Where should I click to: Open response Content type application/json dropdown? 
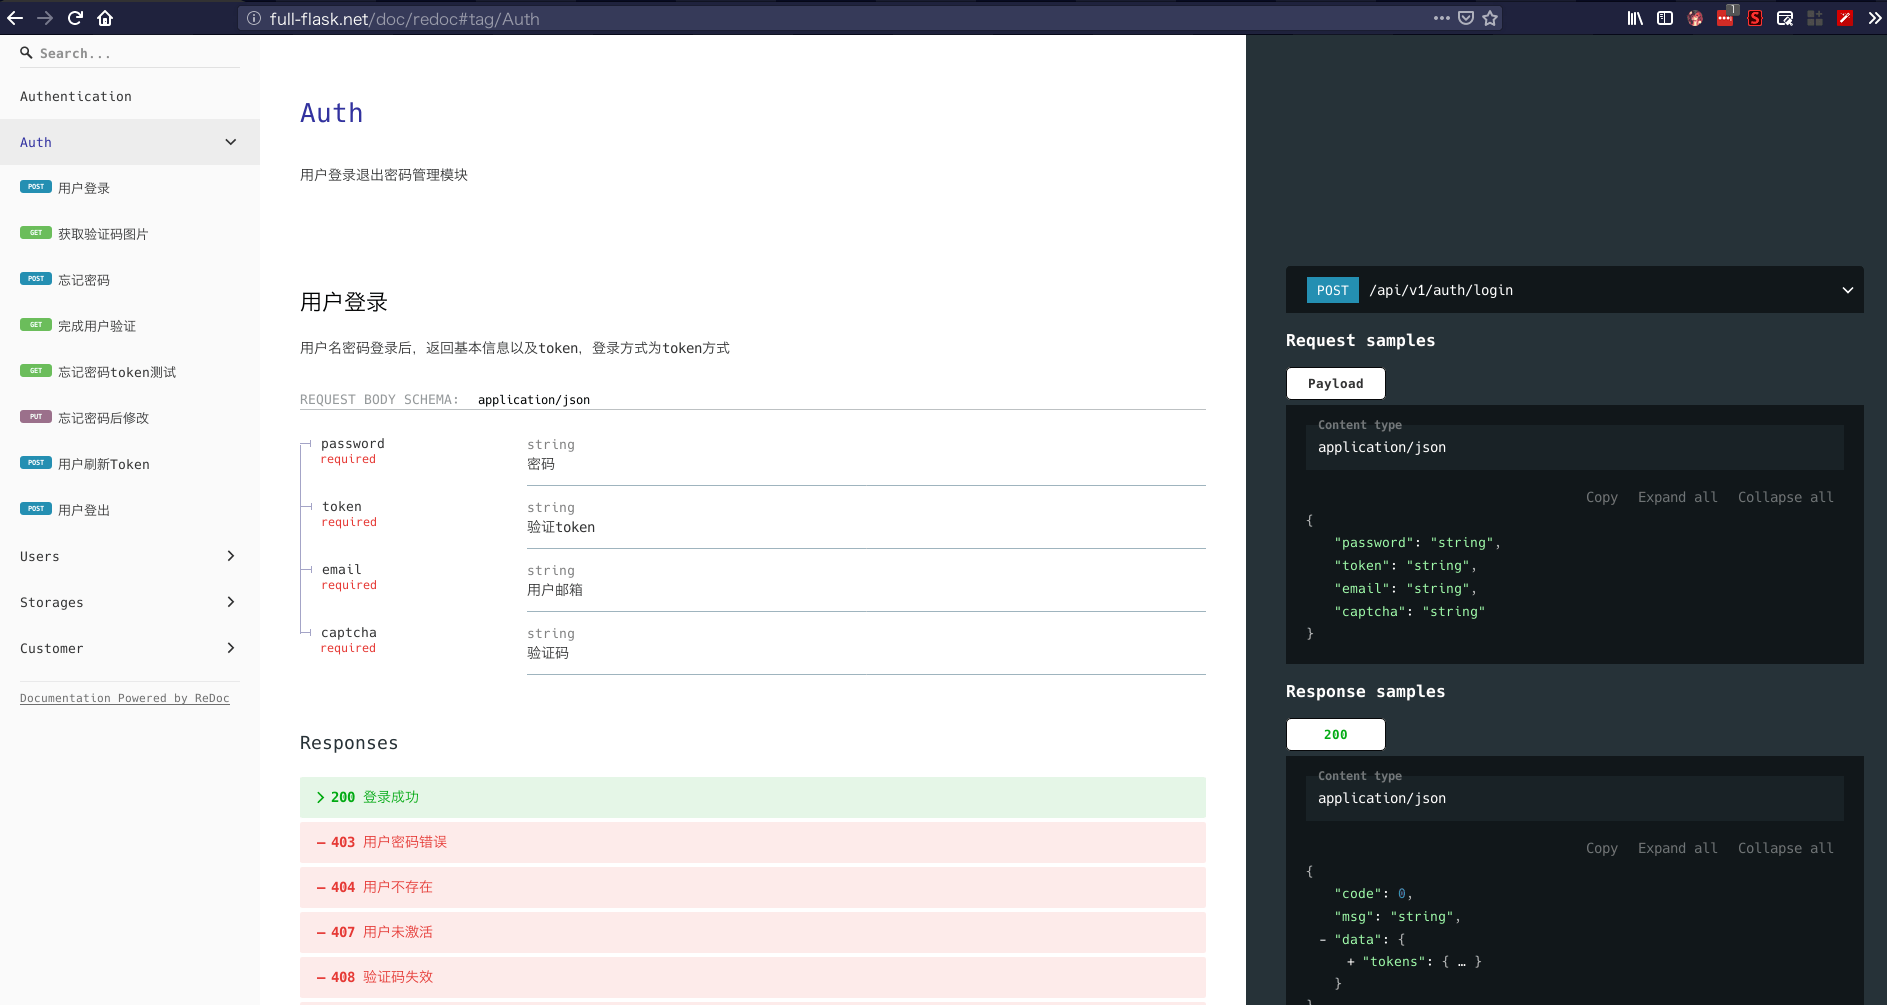[1575, 798]
